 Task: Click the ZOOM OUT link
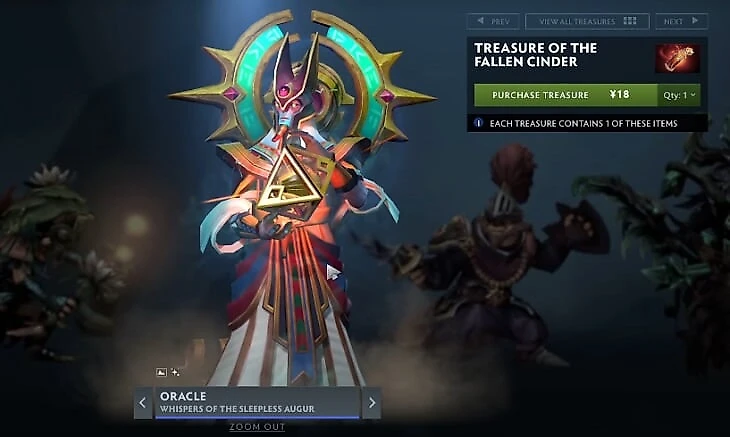coord(257,427)
